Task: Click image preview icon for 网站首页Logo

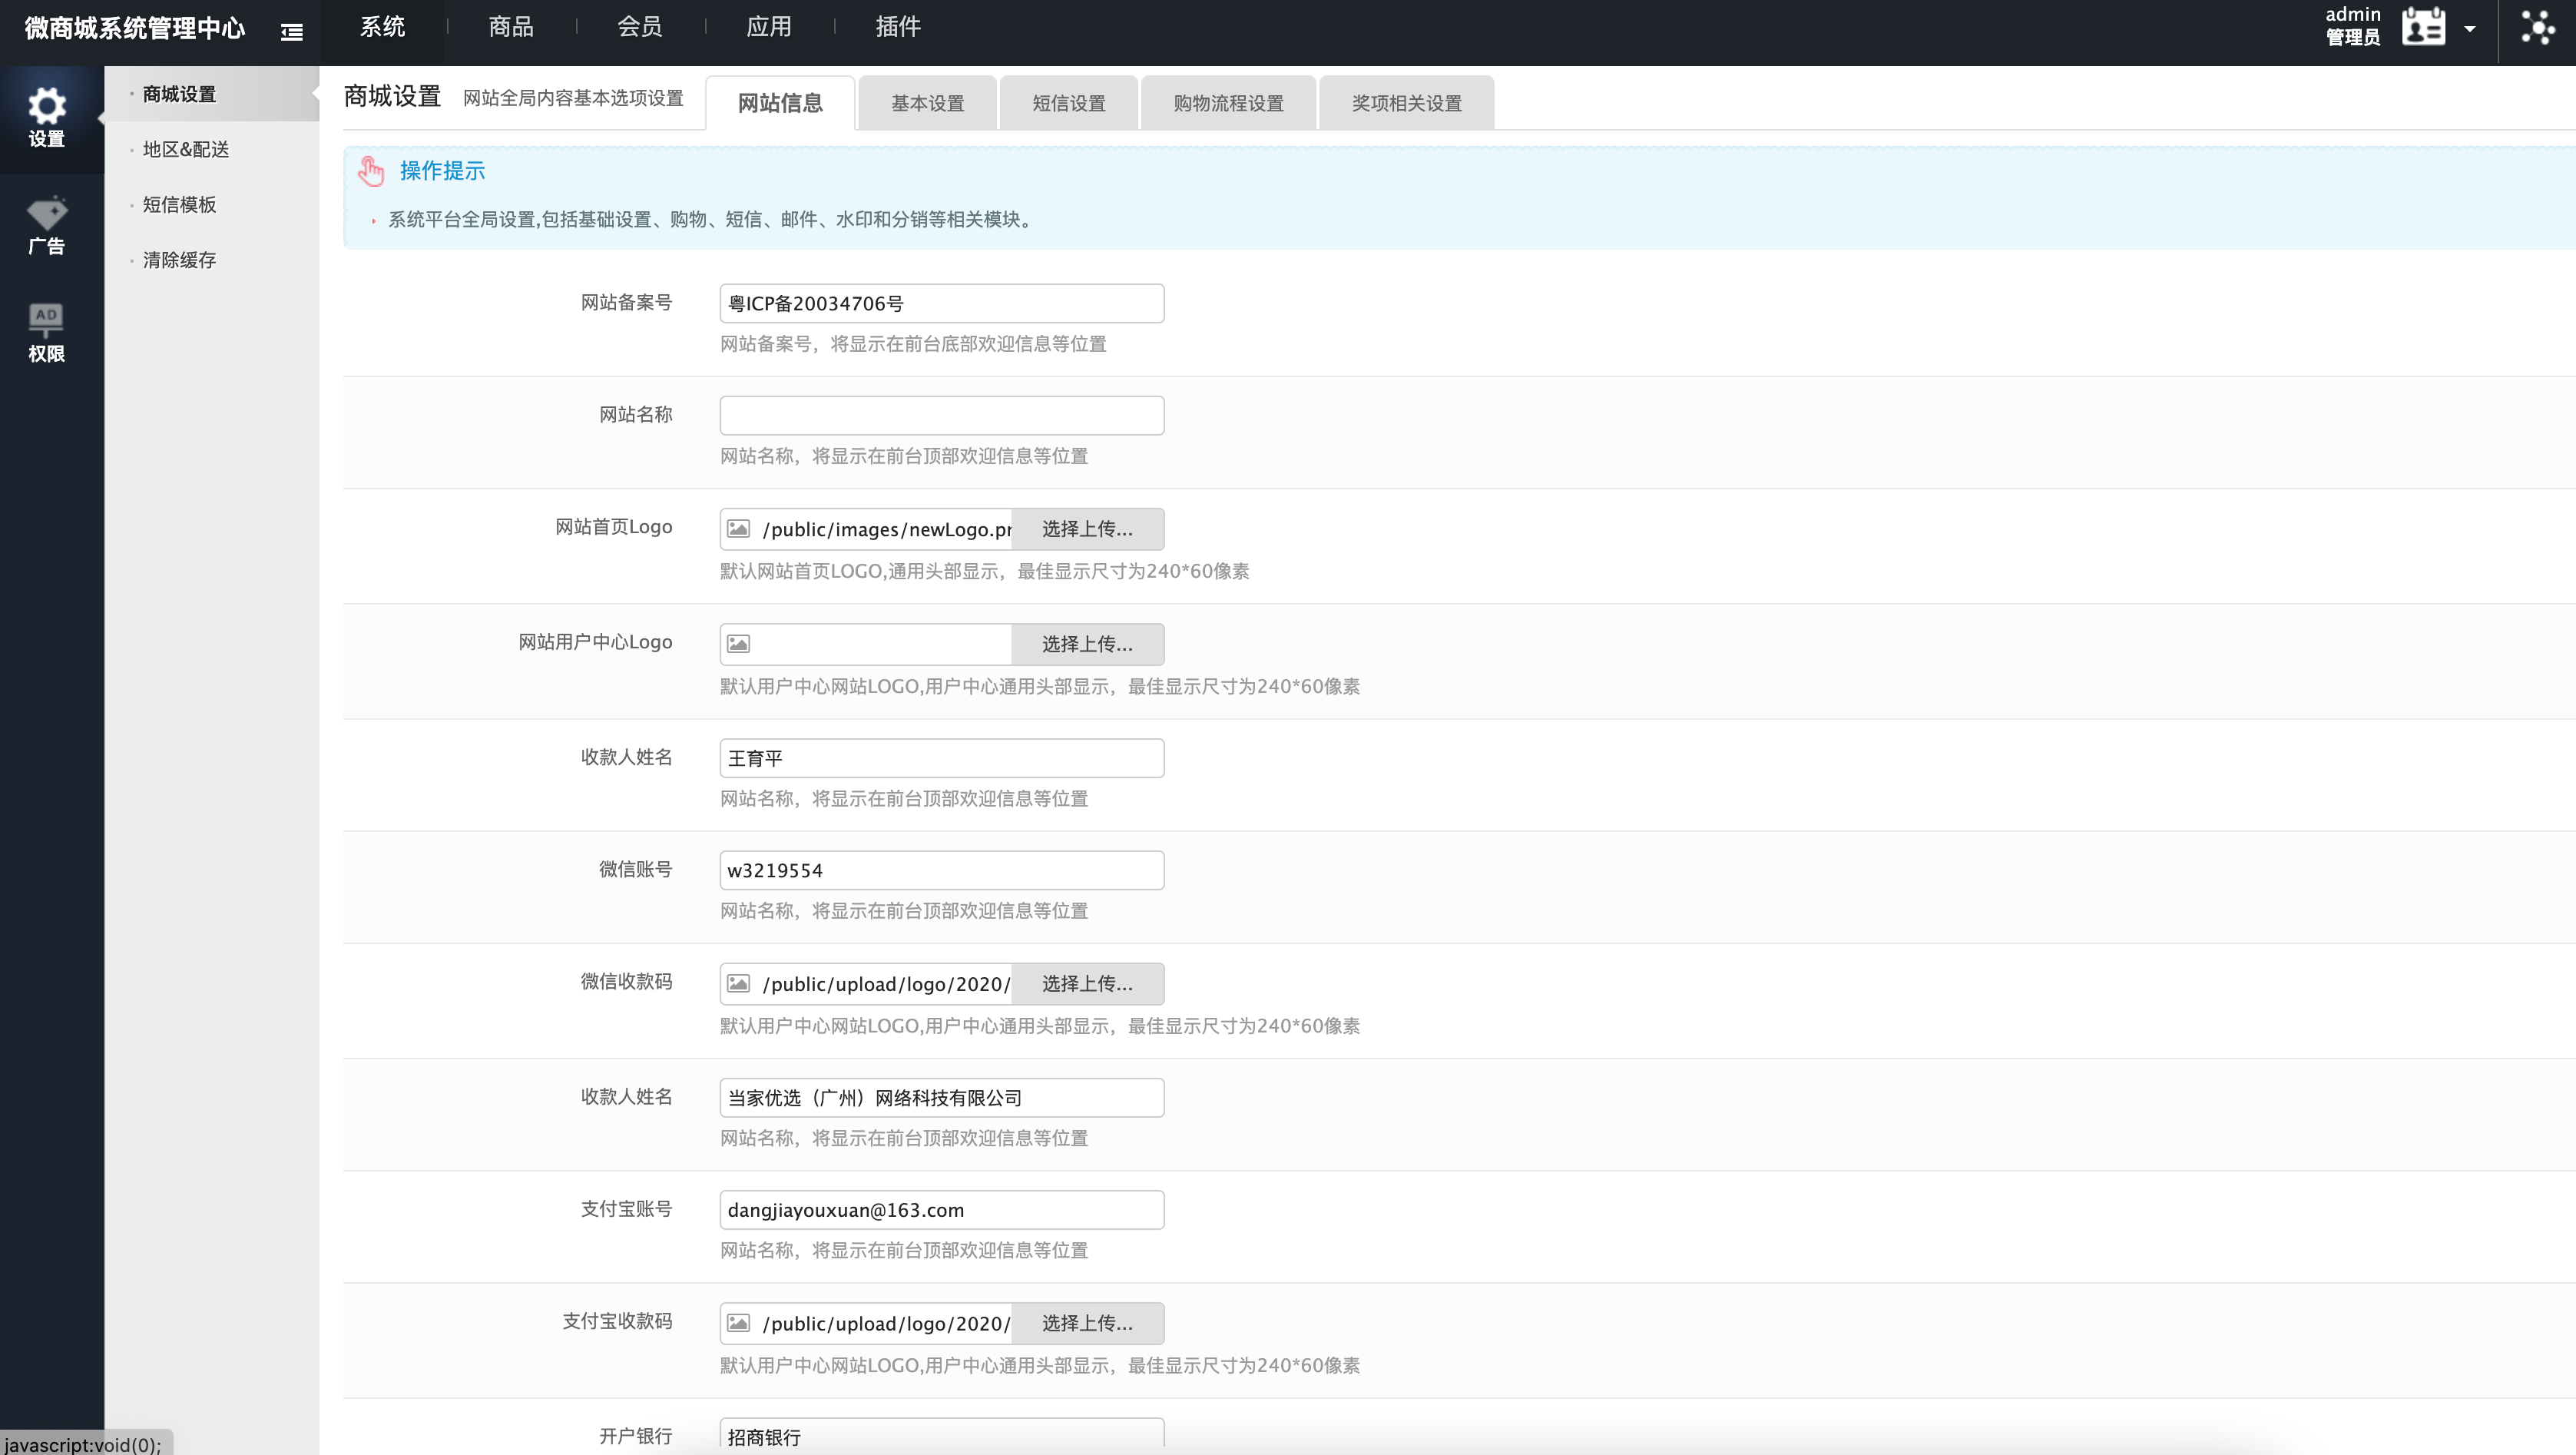Action: point(738,529)
